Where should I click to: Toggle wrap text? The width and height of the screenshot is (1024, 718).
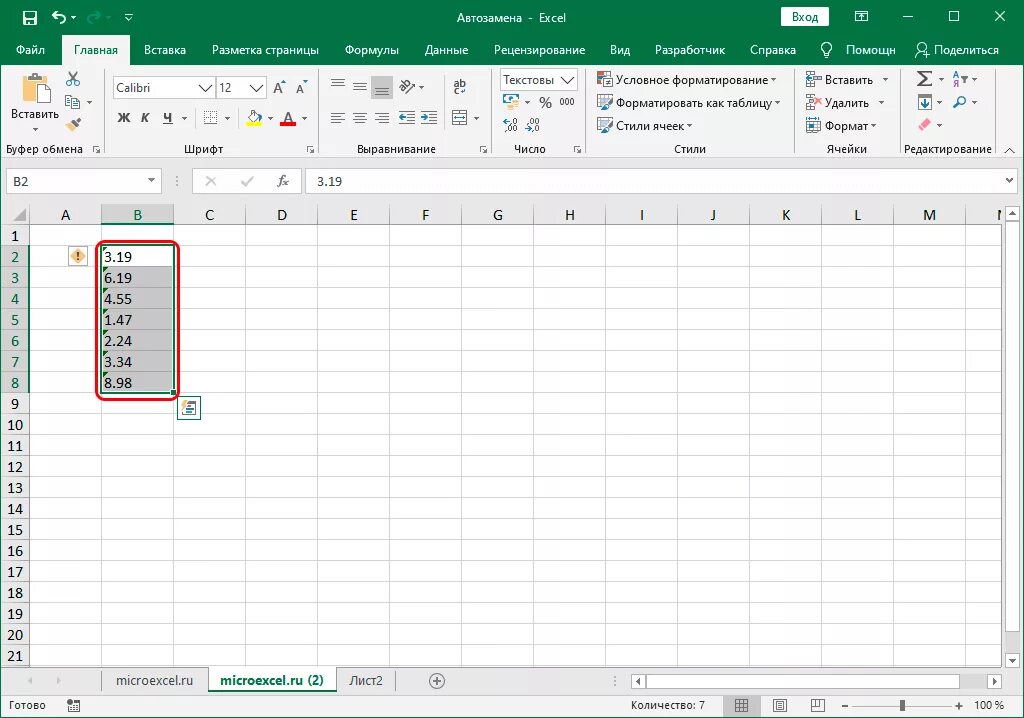point(460,86)
